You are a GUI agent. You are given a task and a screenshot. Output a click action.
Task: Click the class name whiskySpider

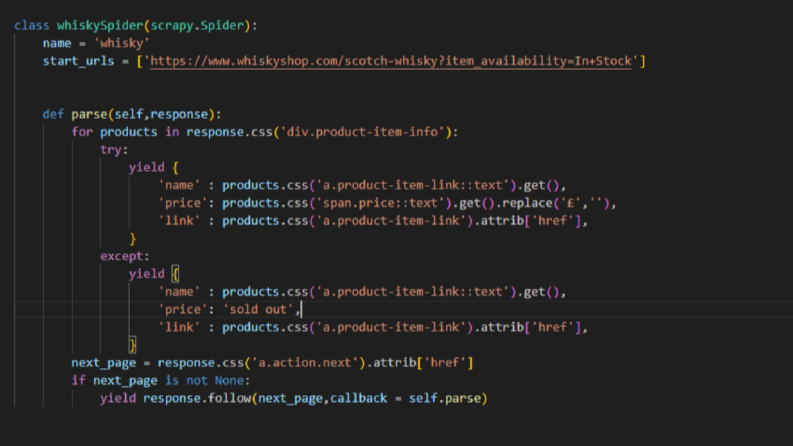(100, 25)
